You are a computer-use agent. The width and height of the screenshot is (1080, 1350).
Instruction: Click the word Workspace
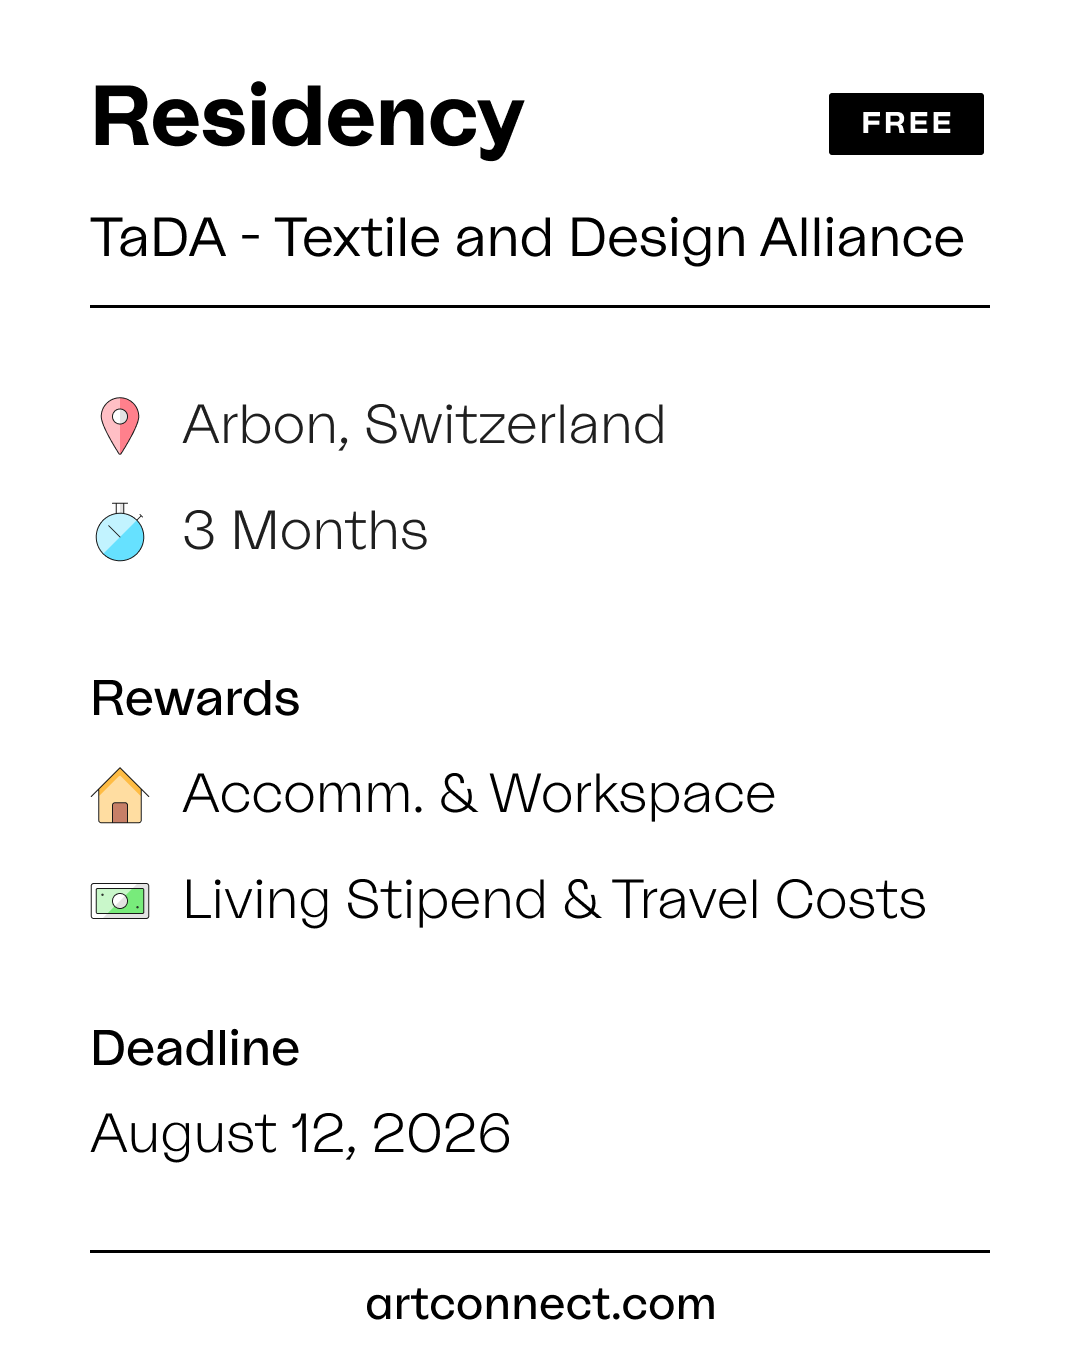632,797
